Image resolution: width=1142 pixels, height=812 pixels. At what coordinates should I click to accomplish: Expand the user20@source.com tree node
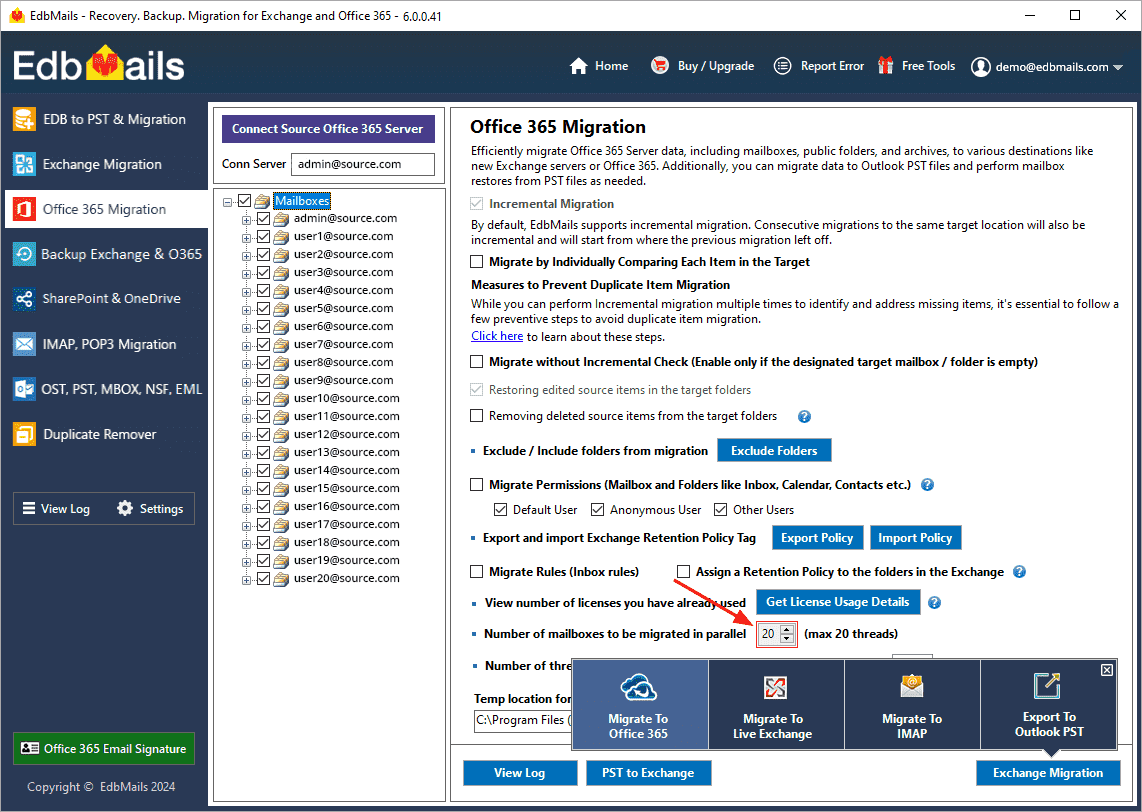(x=246, y=580)
